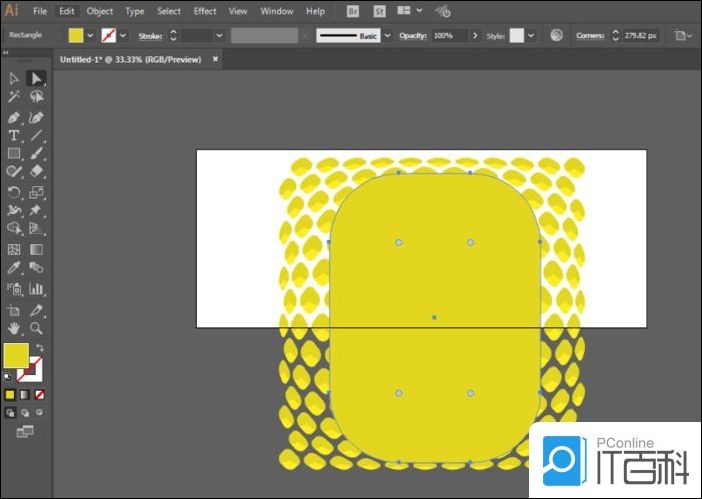Swap fill and stroke colors
This screenshot has width=702, height=499.
point(40,347)
